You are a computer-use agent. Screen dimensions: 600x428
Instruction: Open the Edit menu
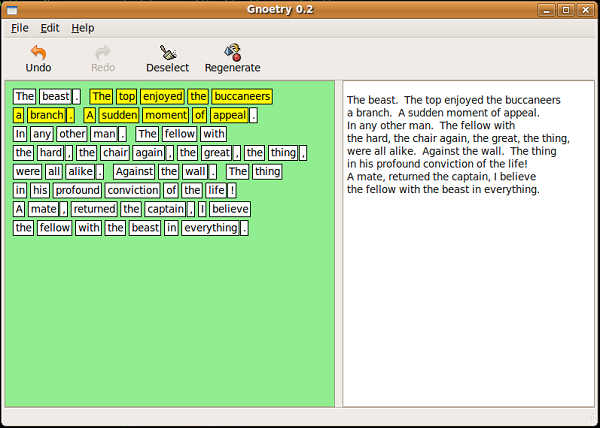coord(50,28)
